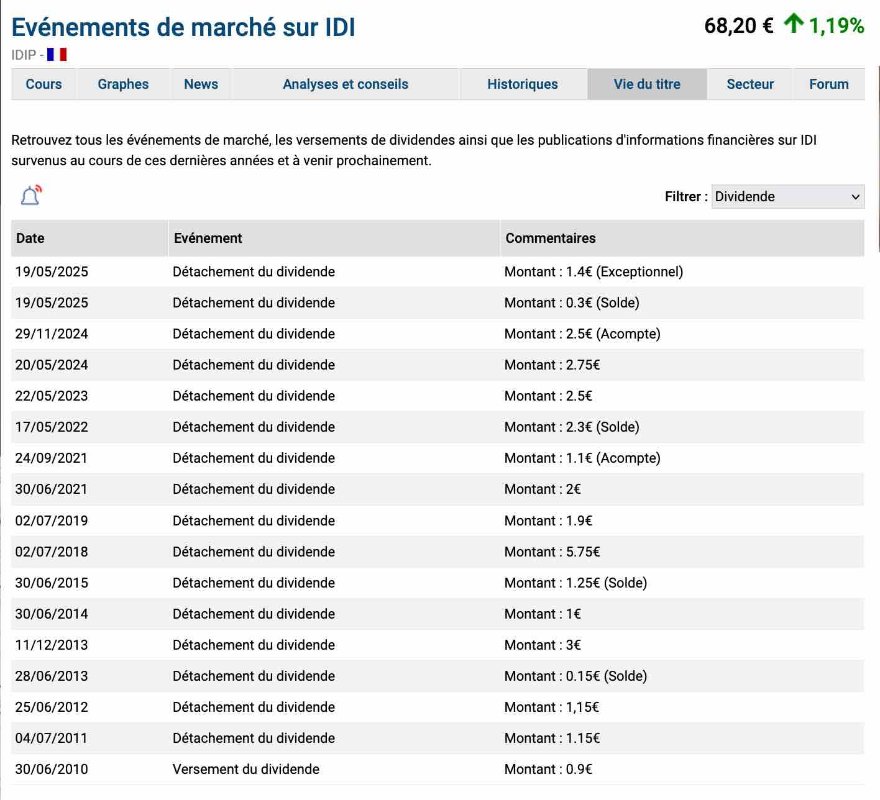
Task: Open the Secteur tab
Action: click(750, 84)
